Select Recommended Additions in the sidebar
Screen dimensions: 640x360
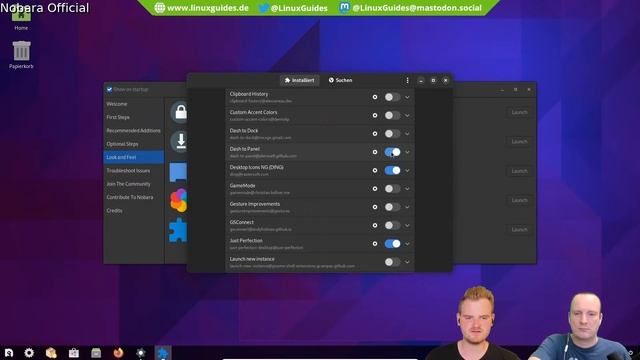coord(134,131)
